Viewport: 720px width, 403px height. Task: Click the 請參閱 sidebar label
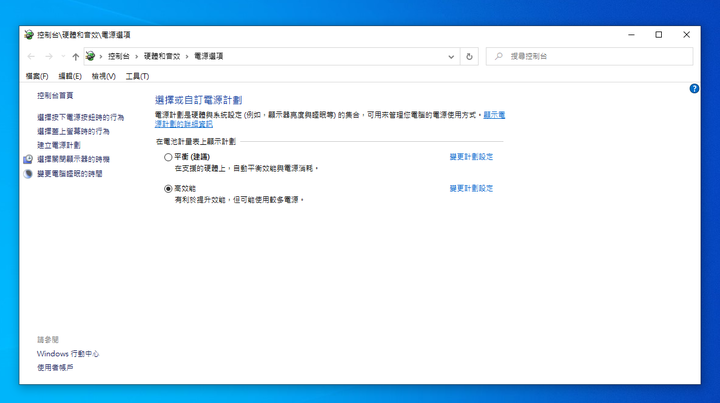click(48, 340)
